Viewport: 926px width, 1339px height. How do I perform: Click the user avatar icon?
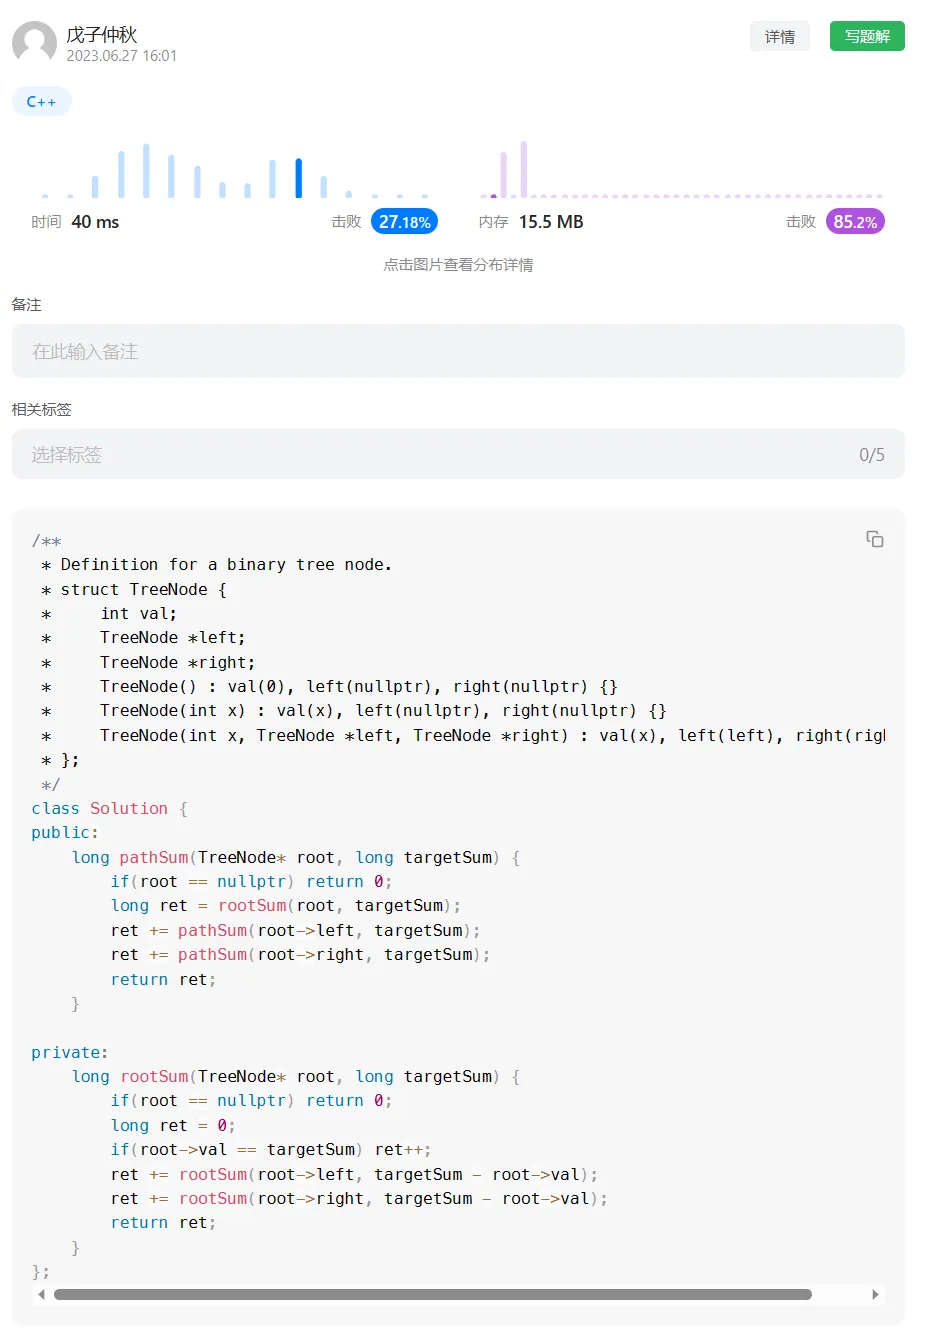(x=34, y=43)
